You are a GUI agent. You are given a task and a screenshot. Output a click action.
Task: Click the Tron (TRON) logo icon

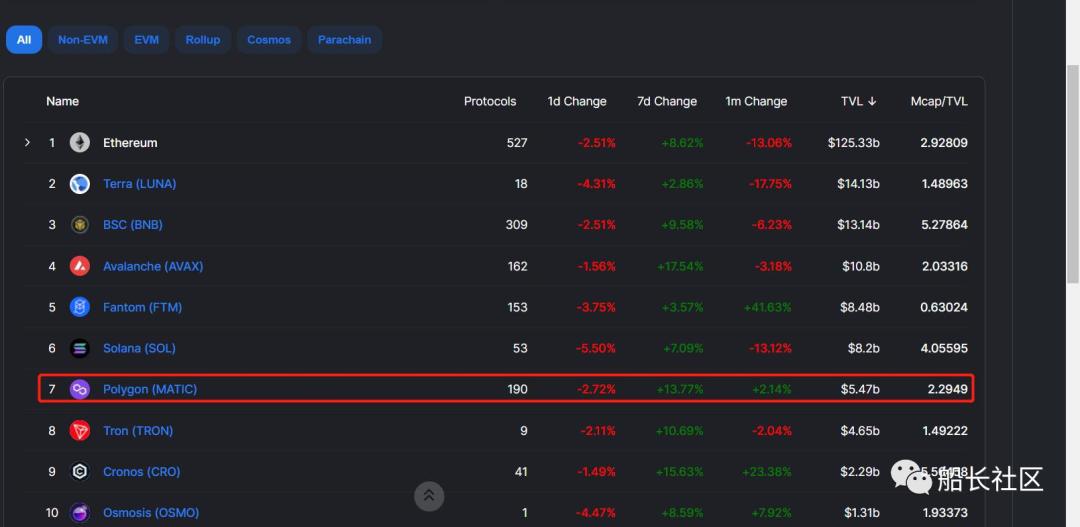click(x=80, y=431)
